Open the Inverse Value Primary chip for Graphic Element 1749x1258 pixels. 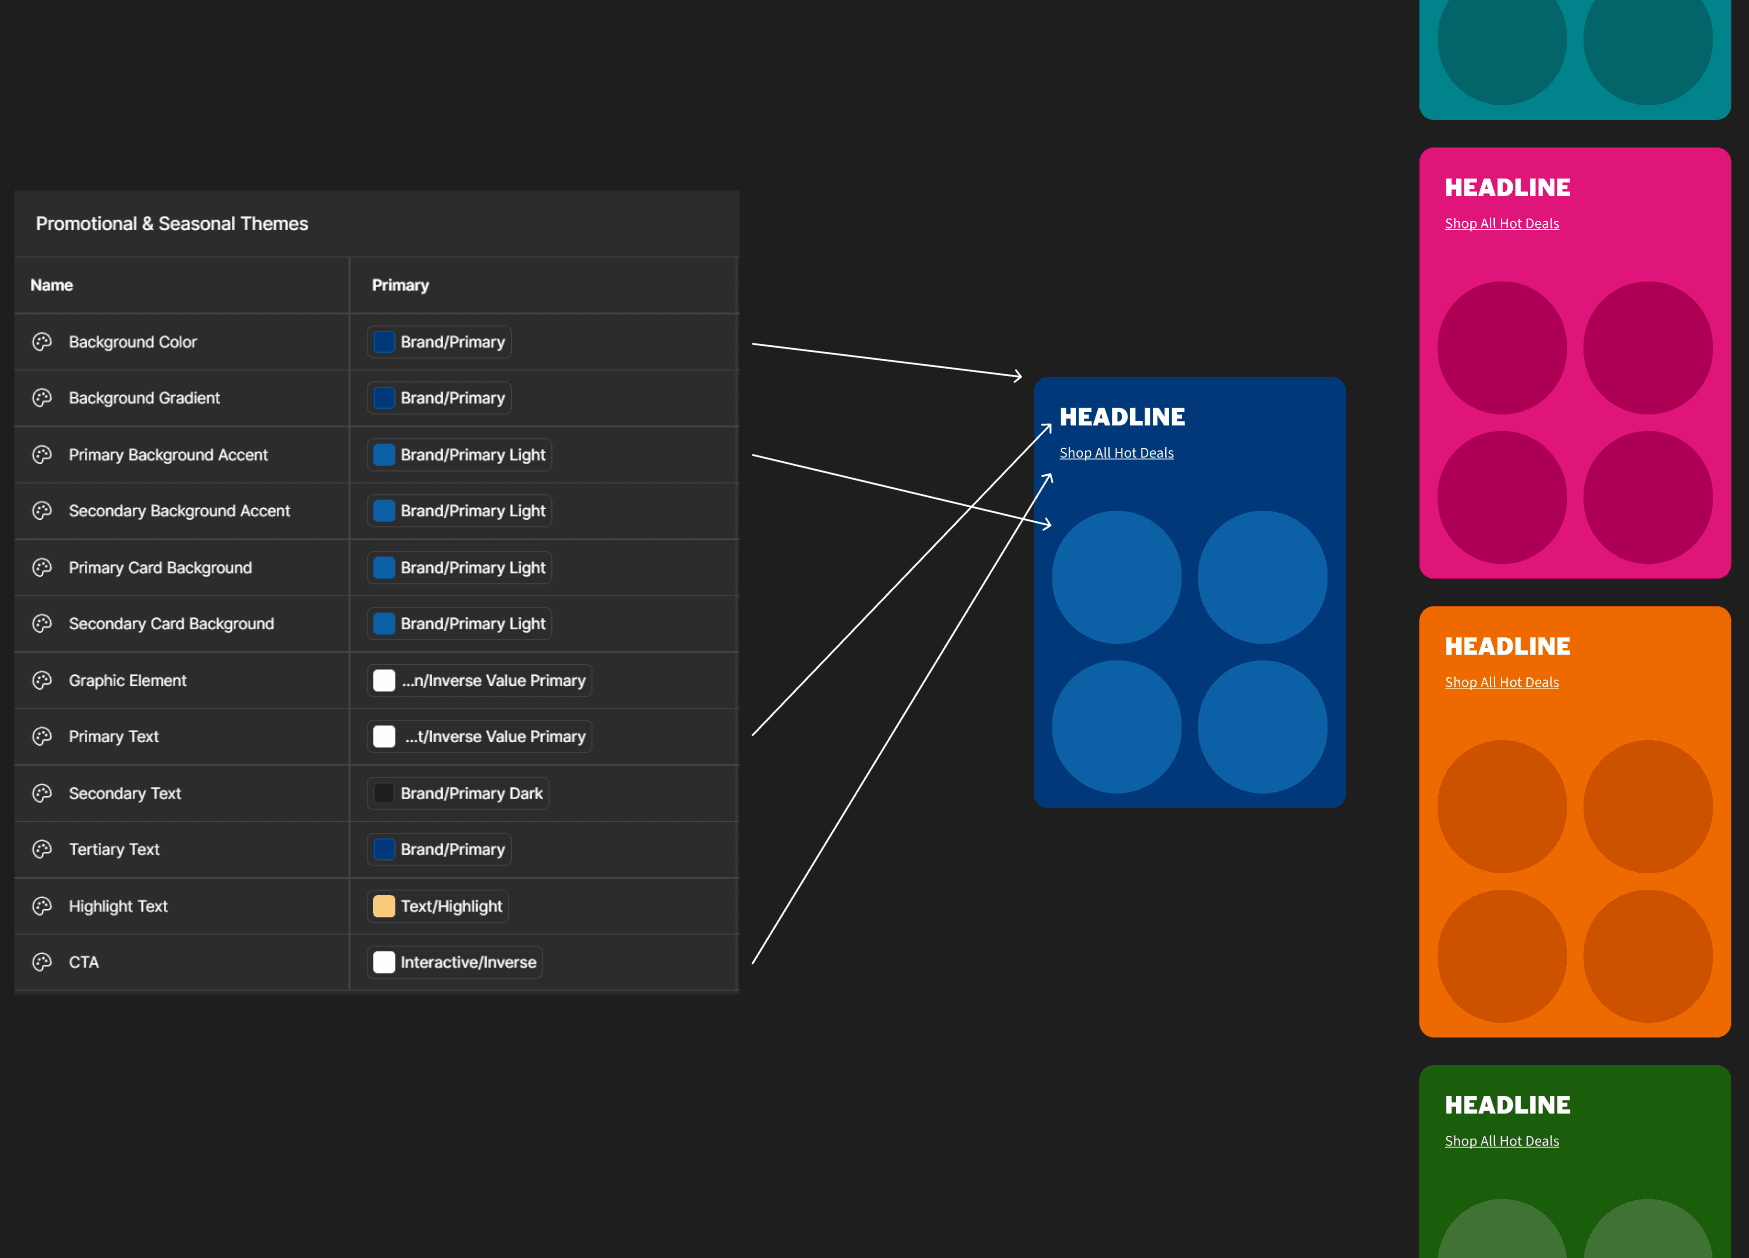pos(480,681)
